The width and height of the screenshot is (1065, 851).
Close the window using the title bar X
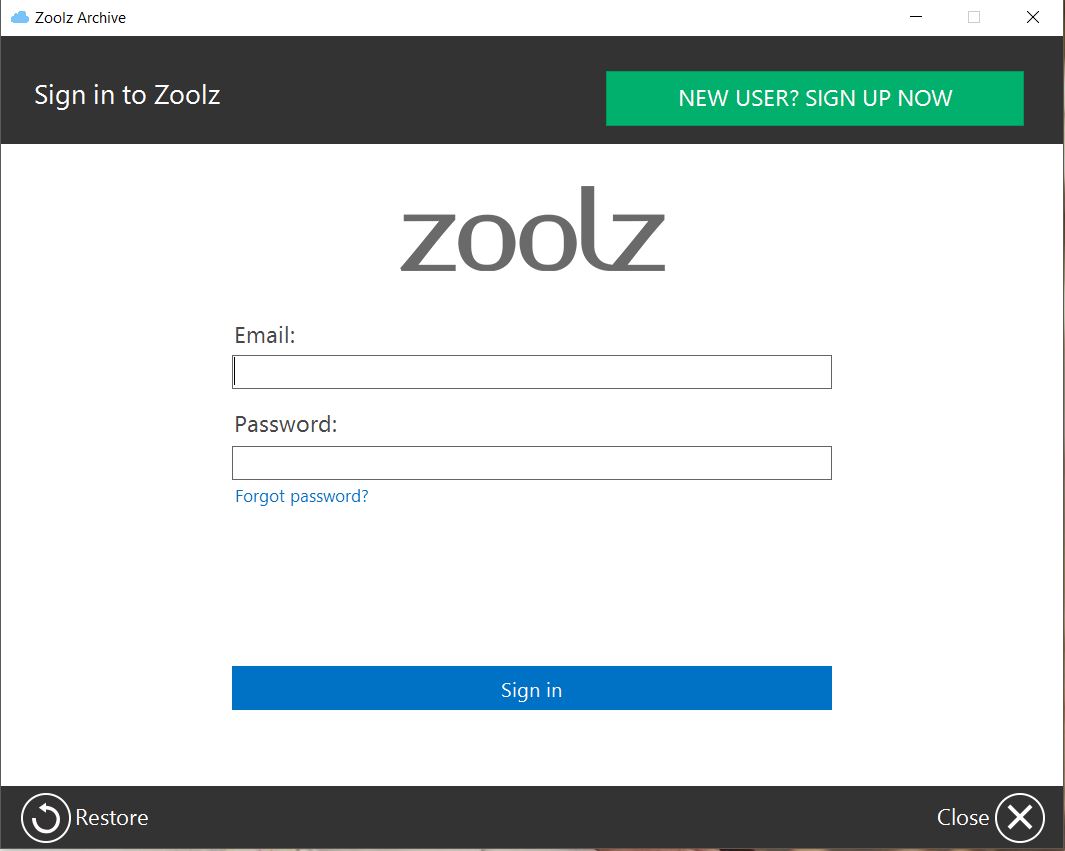(x=1033, y=18)
